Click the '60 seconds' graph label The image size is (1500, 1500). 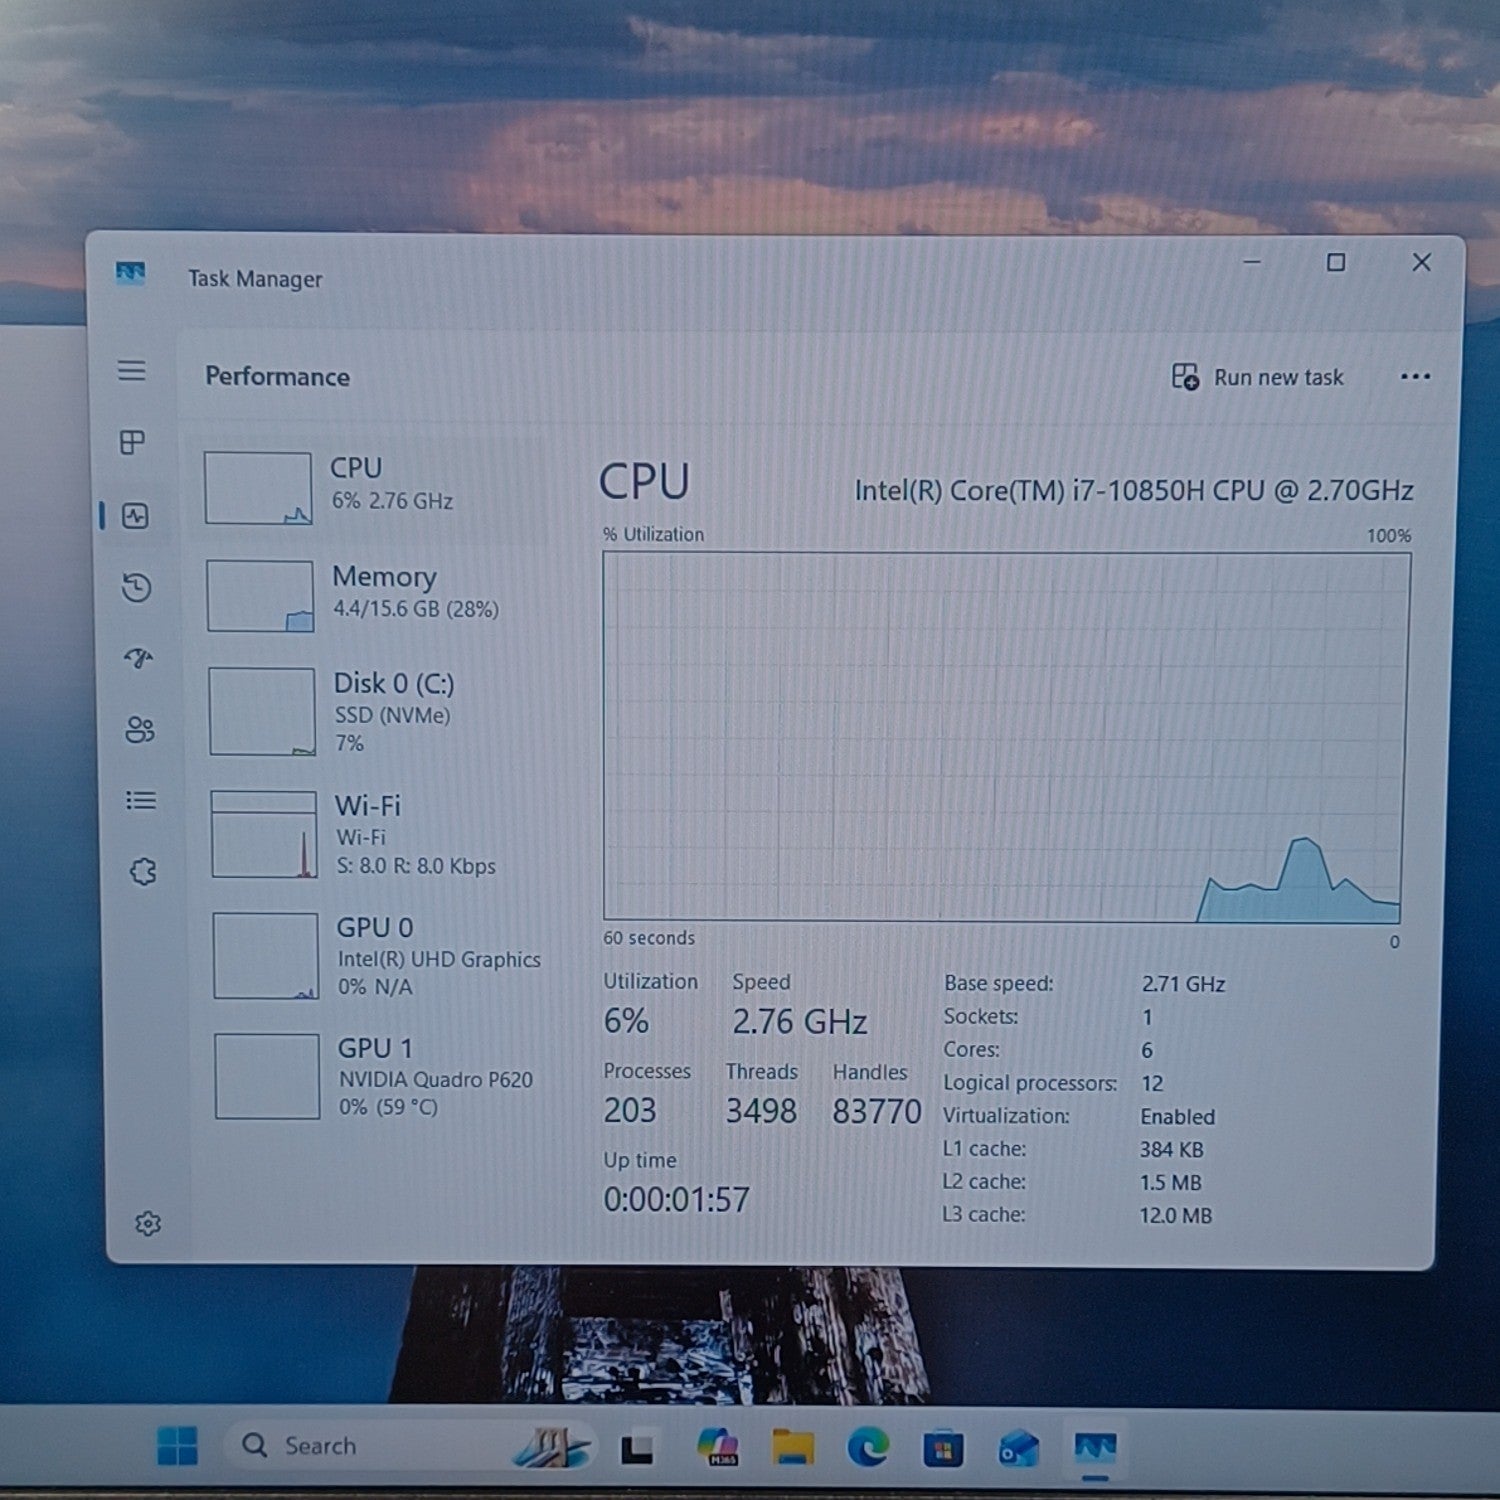tap(649, 938)
